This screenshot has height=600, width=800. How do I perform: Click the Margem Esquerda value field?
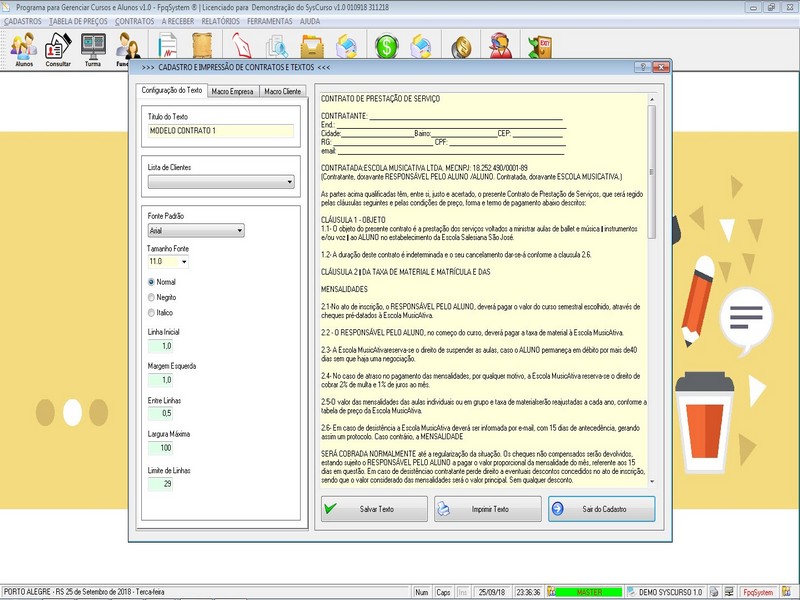(x=160, y=380)
